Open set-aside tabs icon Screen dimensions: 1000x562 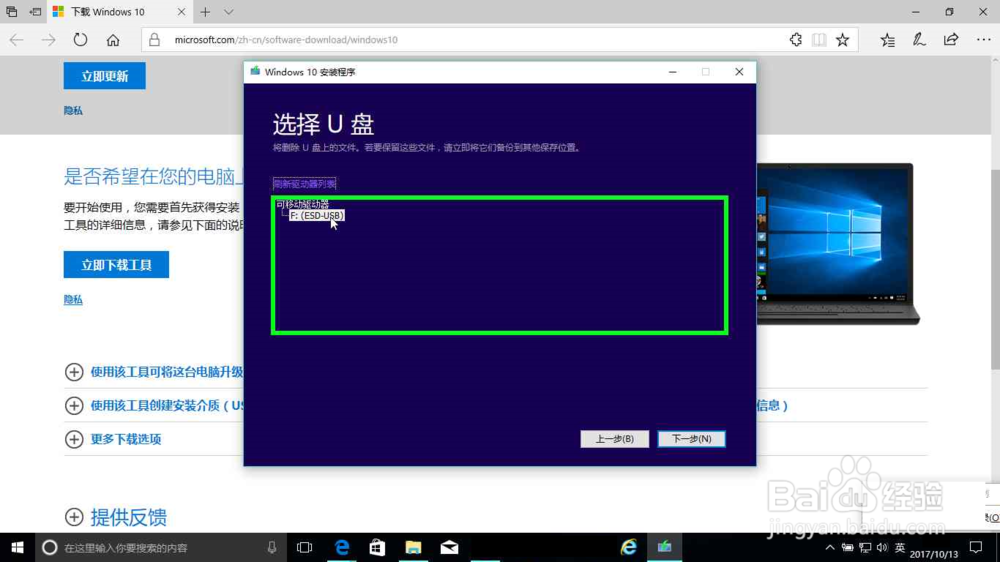tap(11, 11)
